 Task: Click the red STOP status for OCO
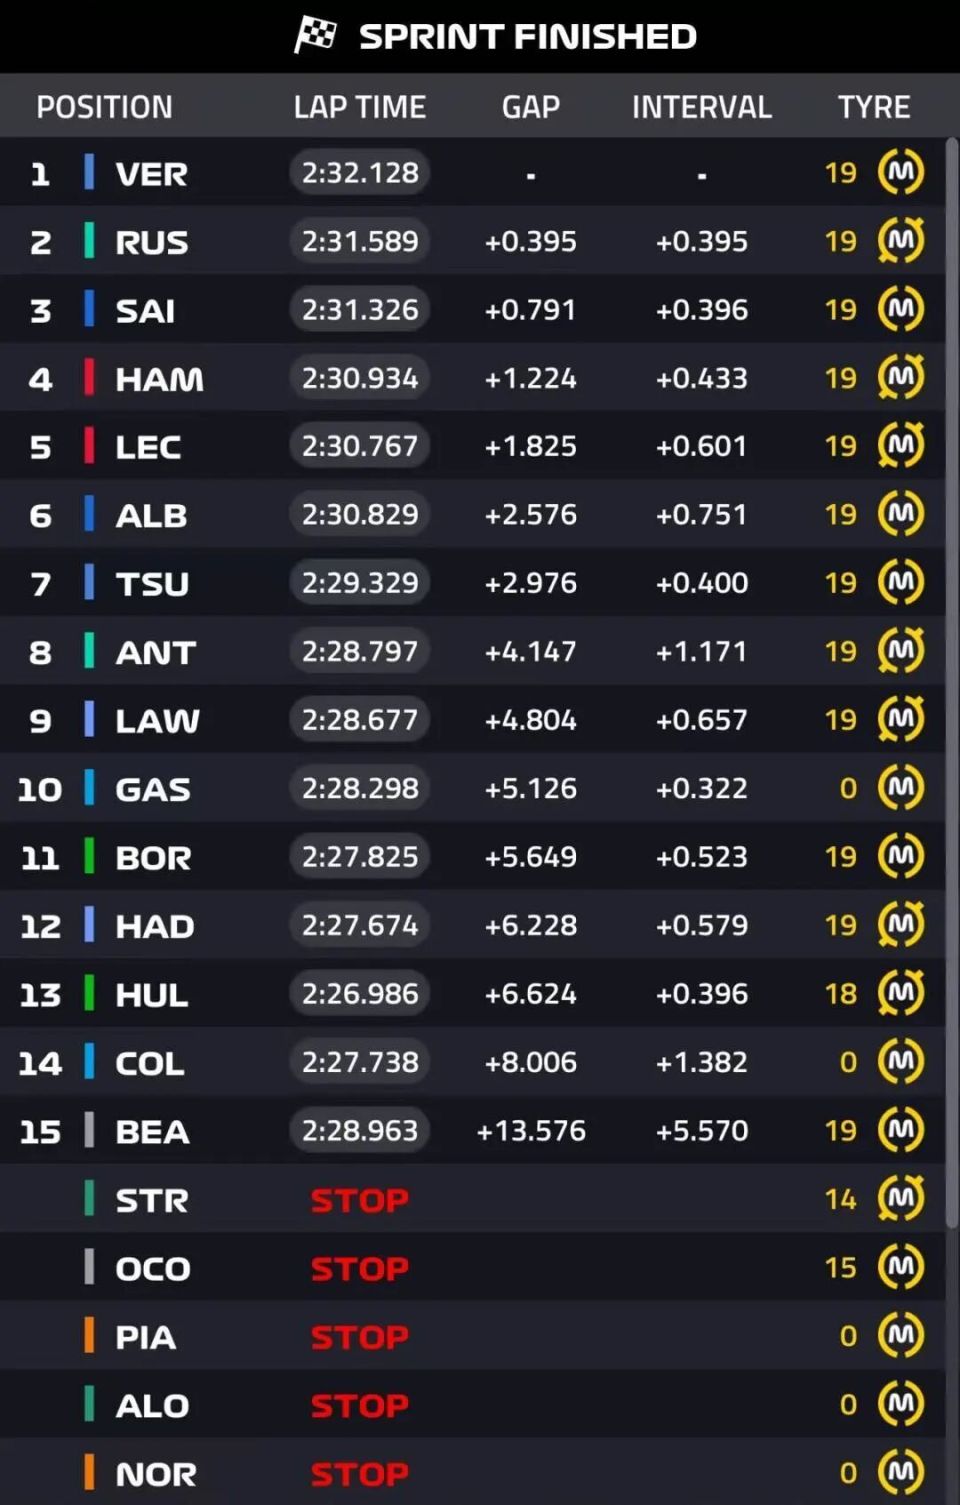coord(360,1268)
